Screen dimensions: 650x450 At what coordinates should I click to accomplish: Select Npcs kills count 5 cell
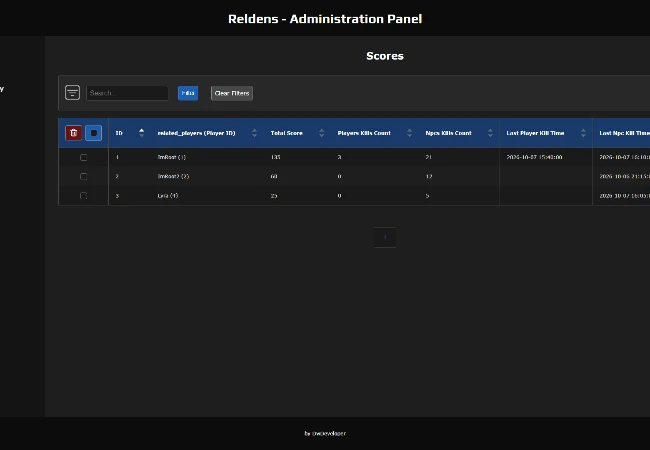tap(427, 196)
